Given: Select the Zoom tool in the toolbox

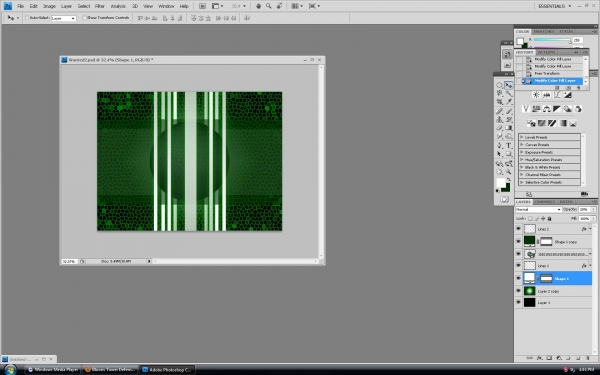Looking at the screenshot, I should point(509,172).
